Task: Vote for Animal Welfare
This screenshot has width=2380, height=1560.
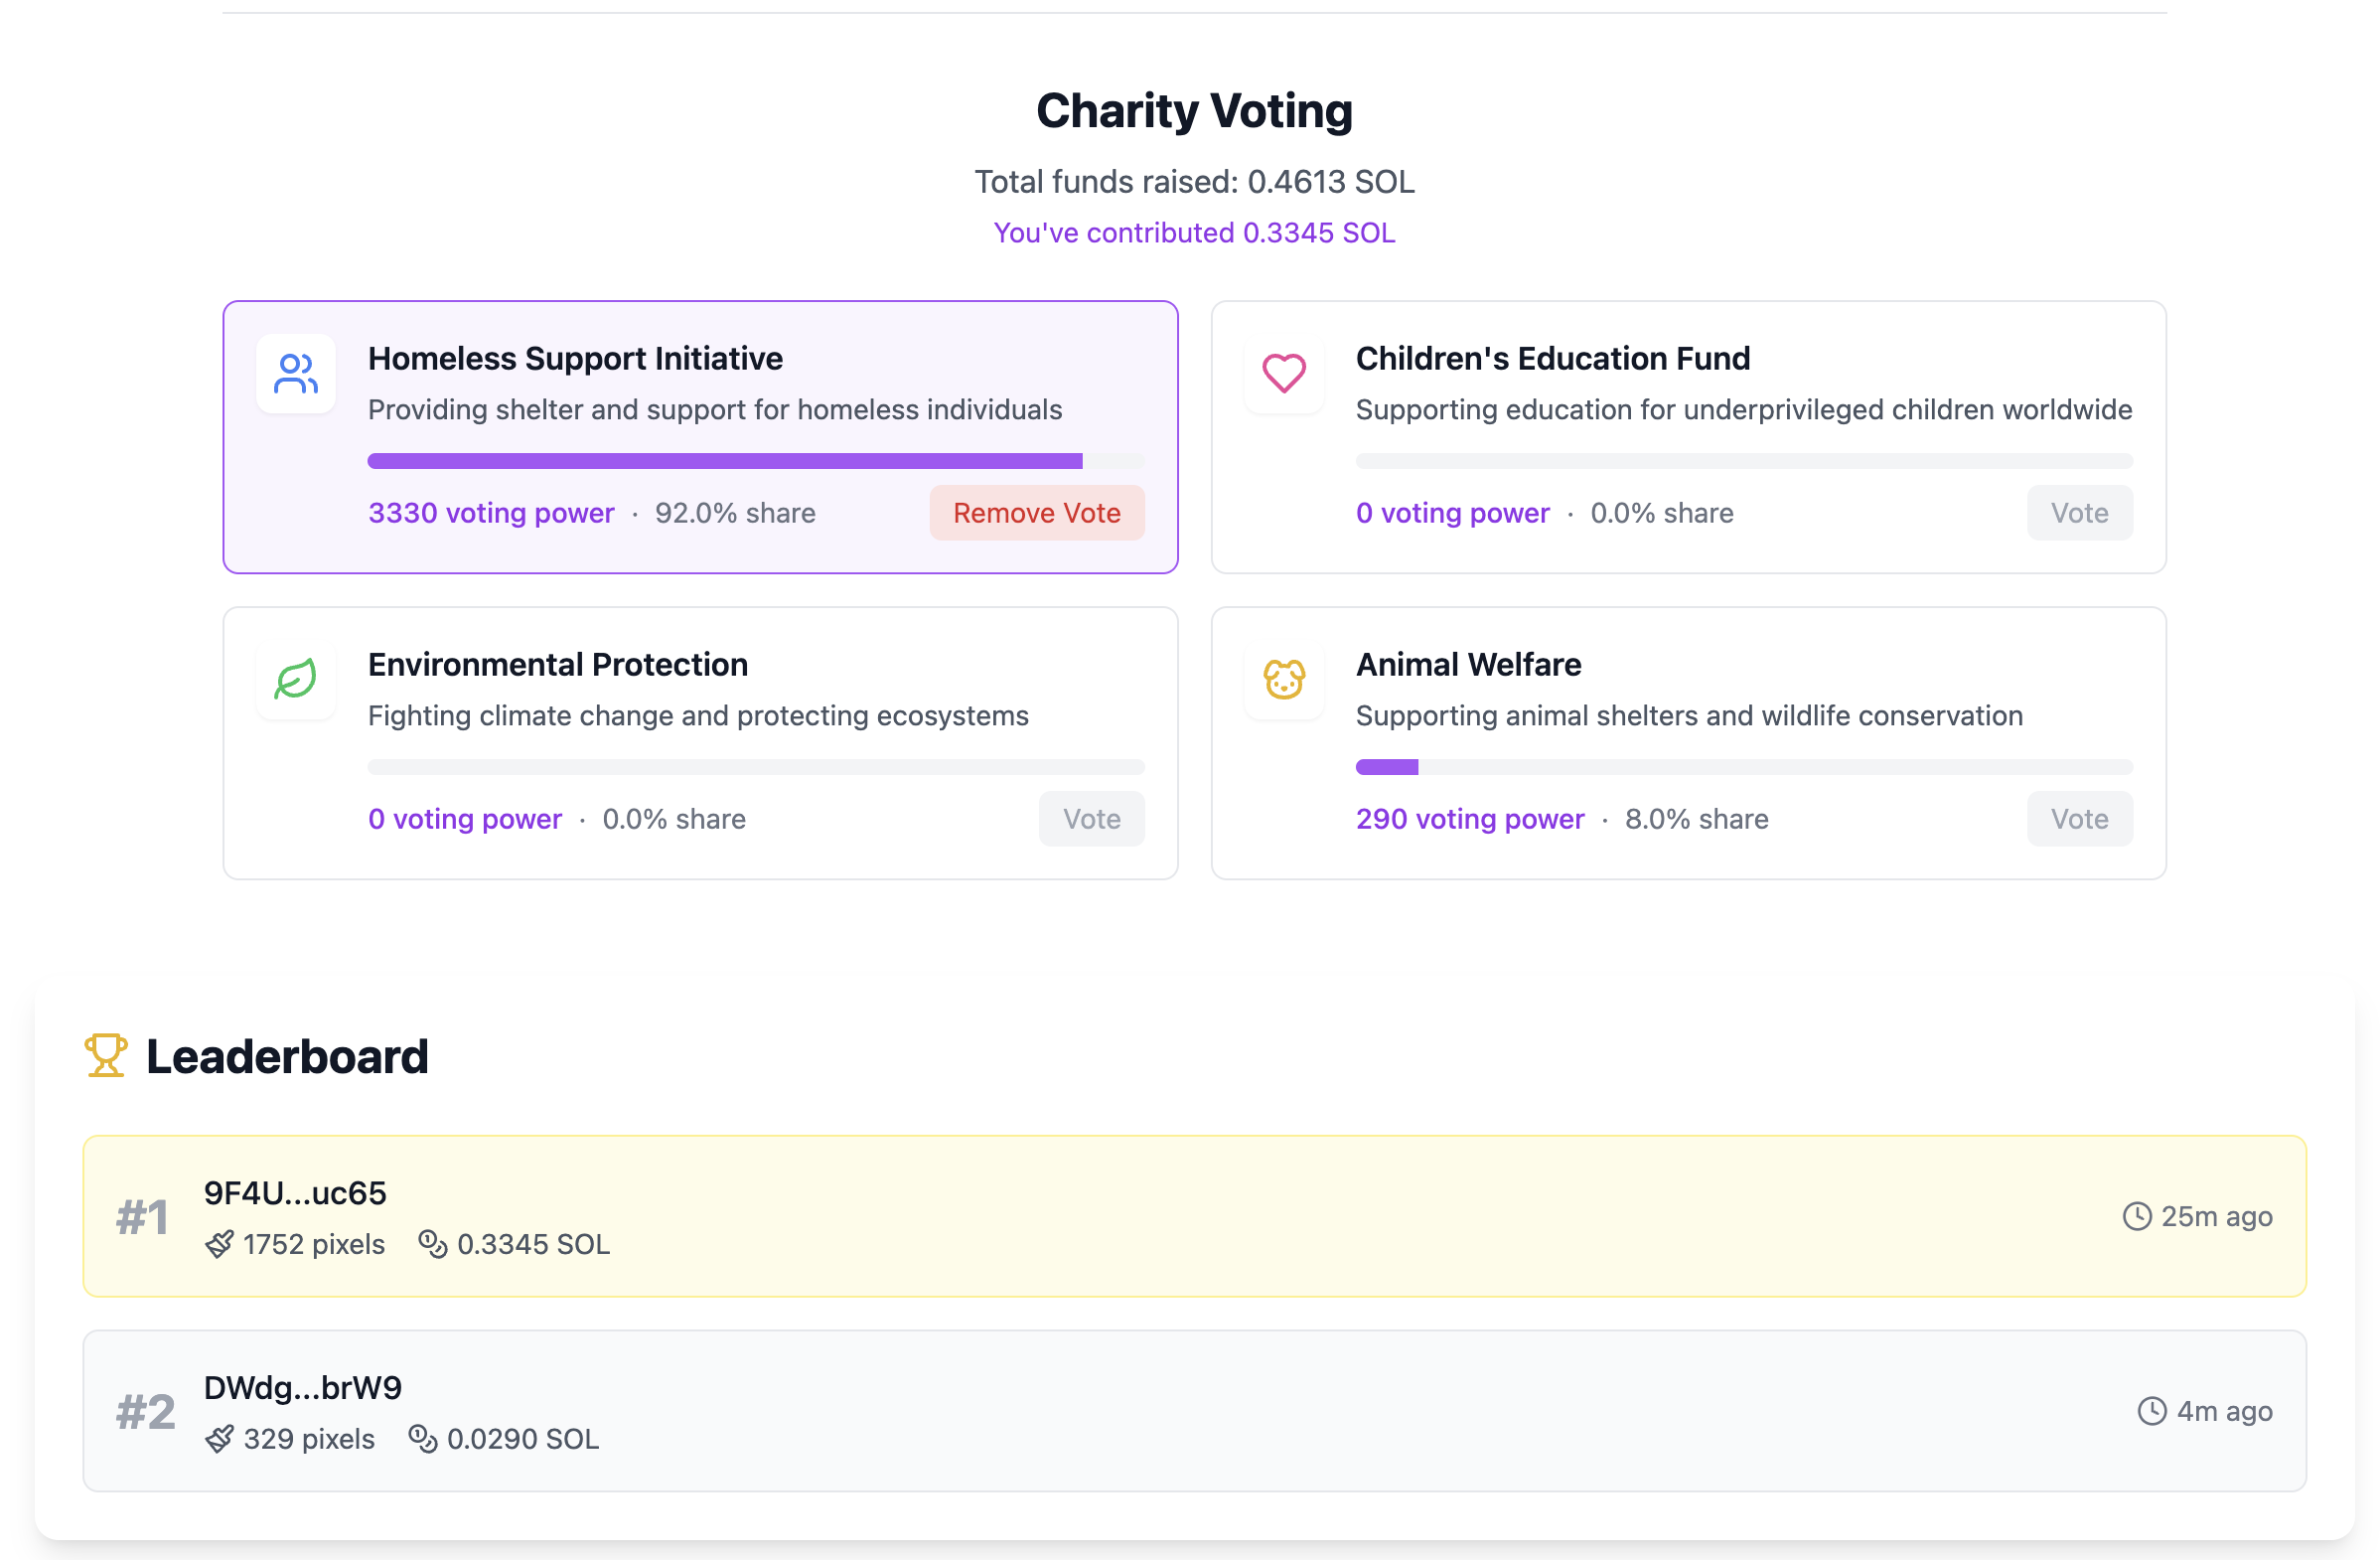Action: click(x=2079, y=819)
